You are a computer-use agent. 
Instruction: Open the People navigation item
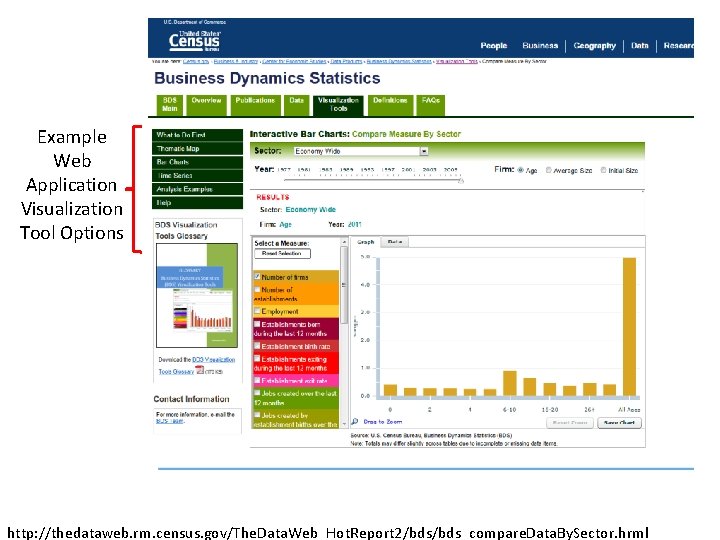494,45
